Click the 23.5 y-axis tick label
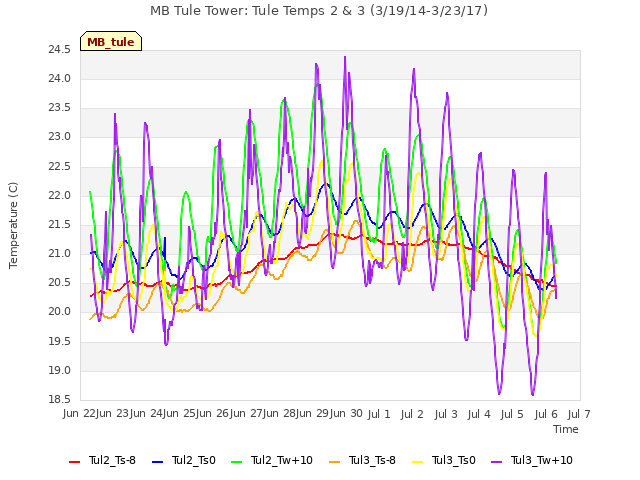Viewport: 640px width, 480px height. coord(59,108)
